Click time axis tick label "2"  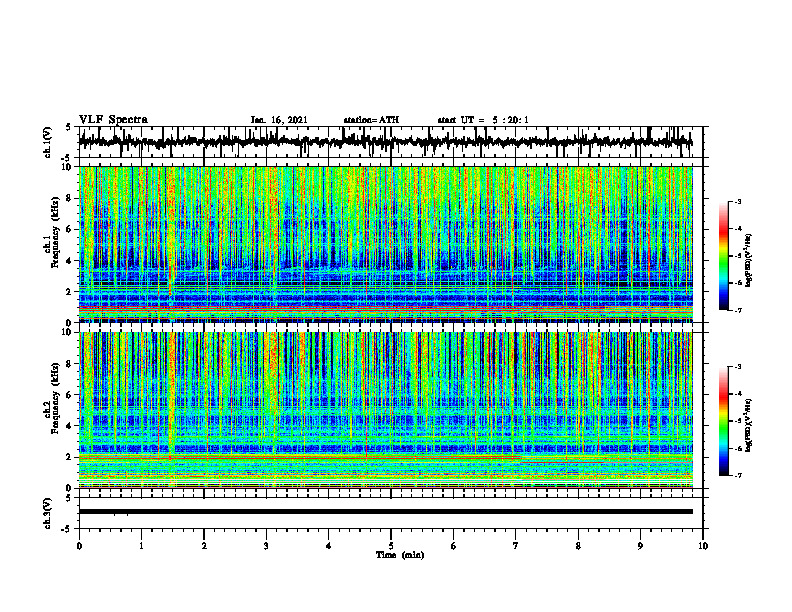click(x=204, y=546)
